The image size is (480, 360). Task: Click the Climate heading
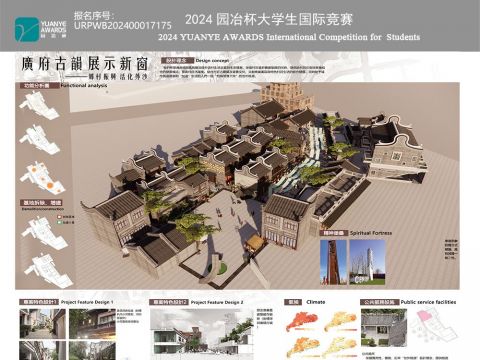tap(315, 302)
